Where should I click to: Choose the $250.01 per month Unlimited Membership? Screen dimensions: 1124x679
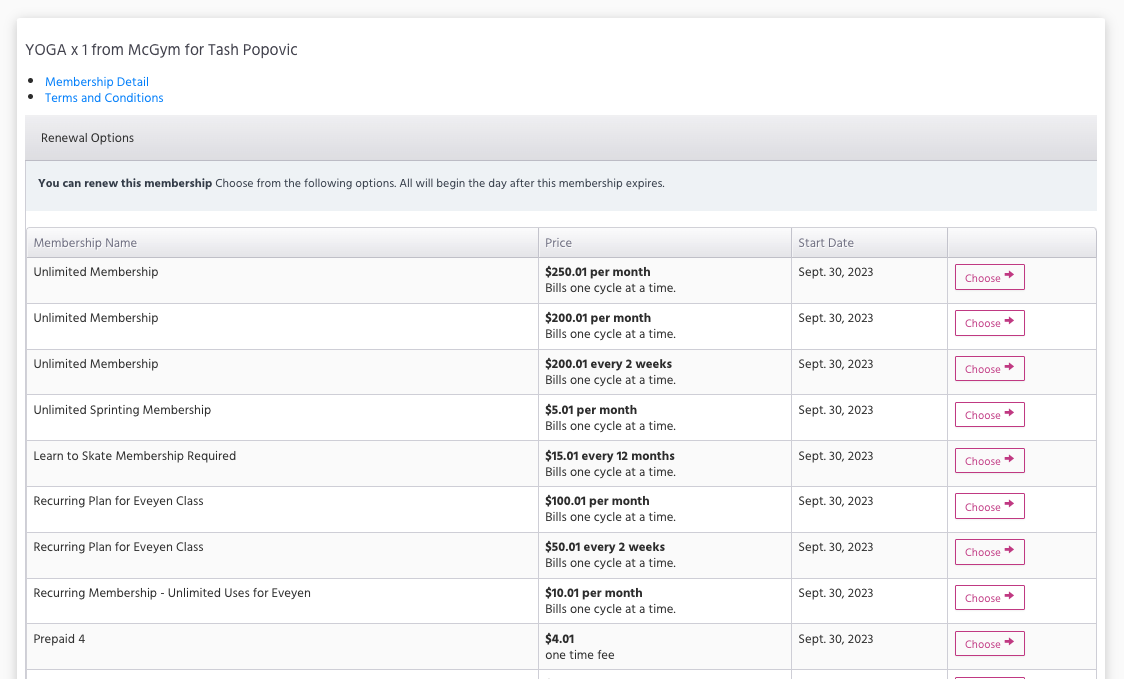click(989, 278)
